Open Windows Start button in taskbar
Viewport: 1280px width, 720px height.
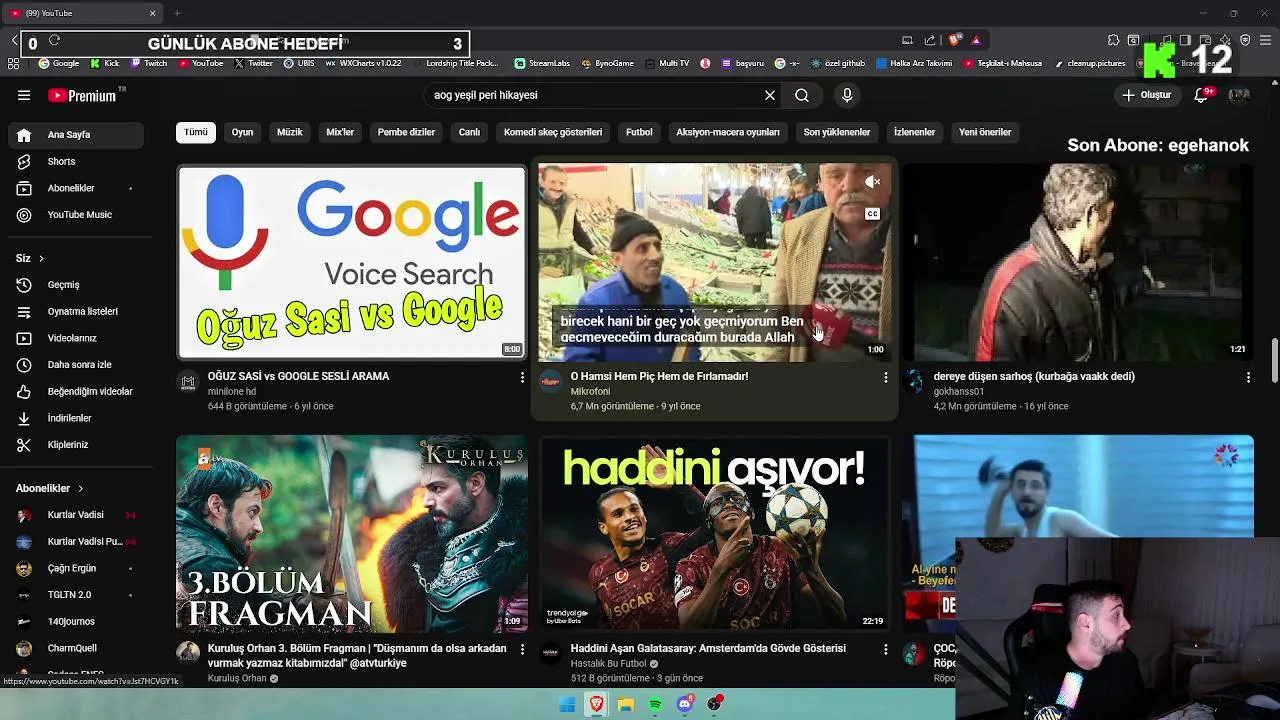[567, 704]
